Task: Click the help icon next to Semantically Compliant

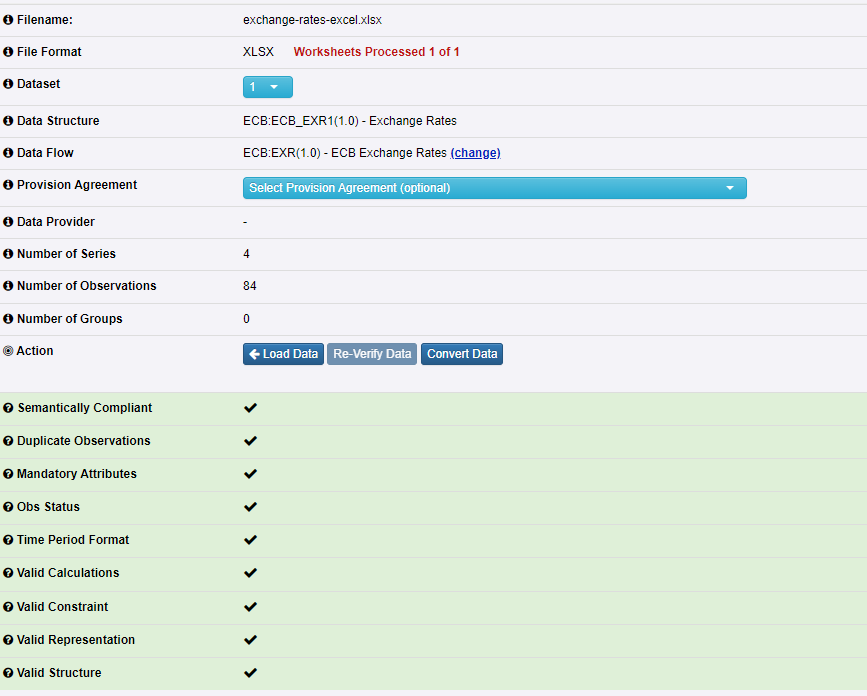Action: 9,408
